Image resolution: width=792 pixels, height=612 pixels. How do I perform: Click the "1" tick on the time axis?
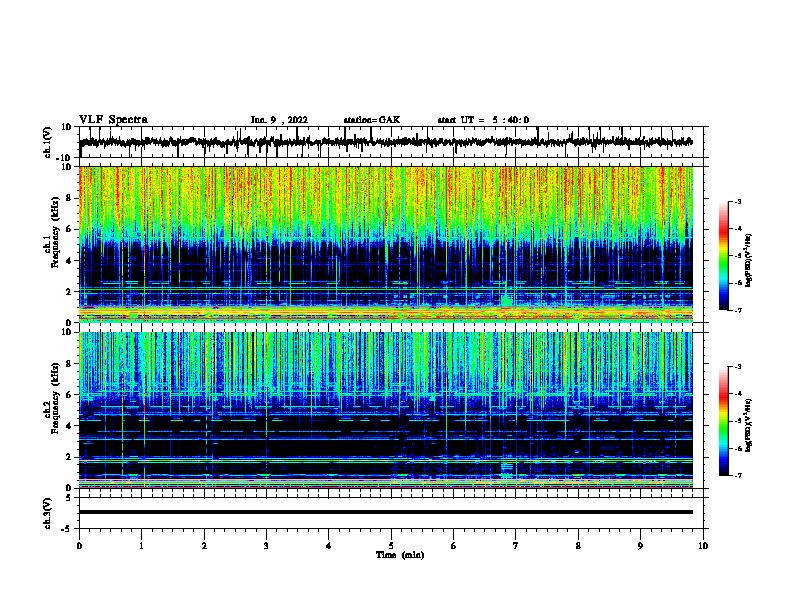pyautogui.click(x=141, y=546)
